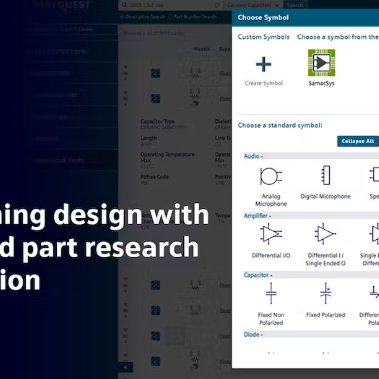Click the Collapse All button
Viewport: 379px width, 379px height.
(x=358, y=141)
